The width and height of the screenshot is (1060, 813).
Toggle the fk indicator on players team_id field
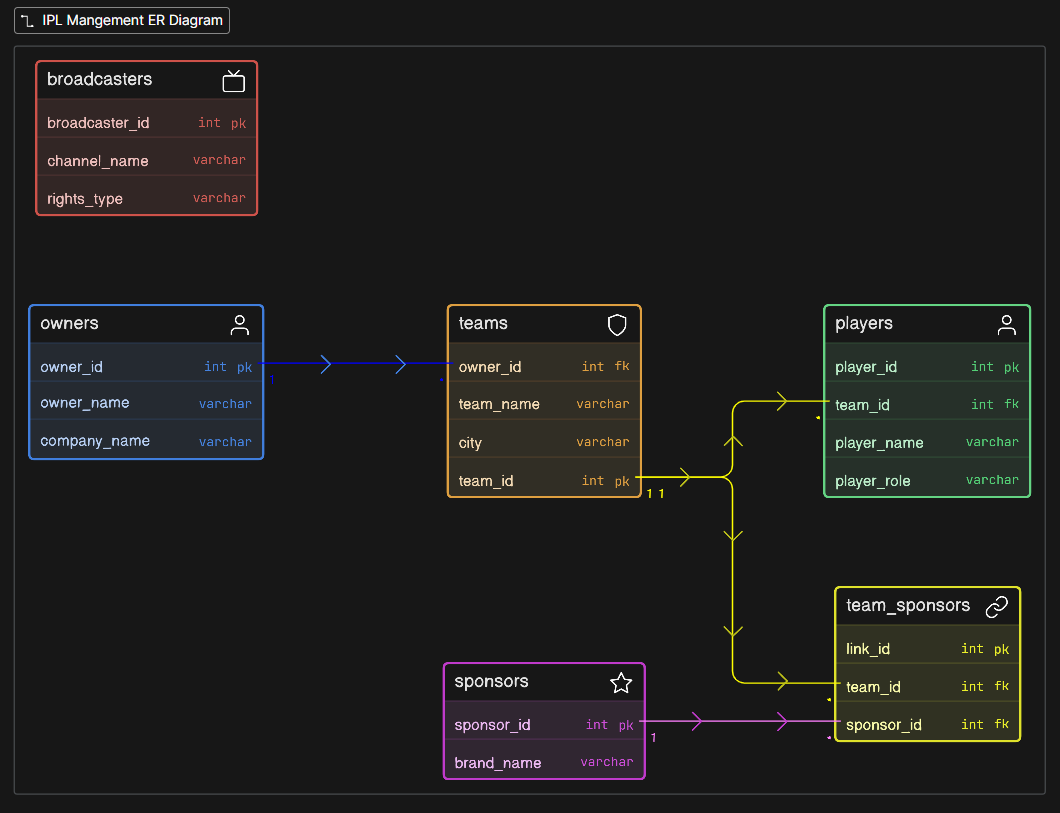pos(1012,404)
